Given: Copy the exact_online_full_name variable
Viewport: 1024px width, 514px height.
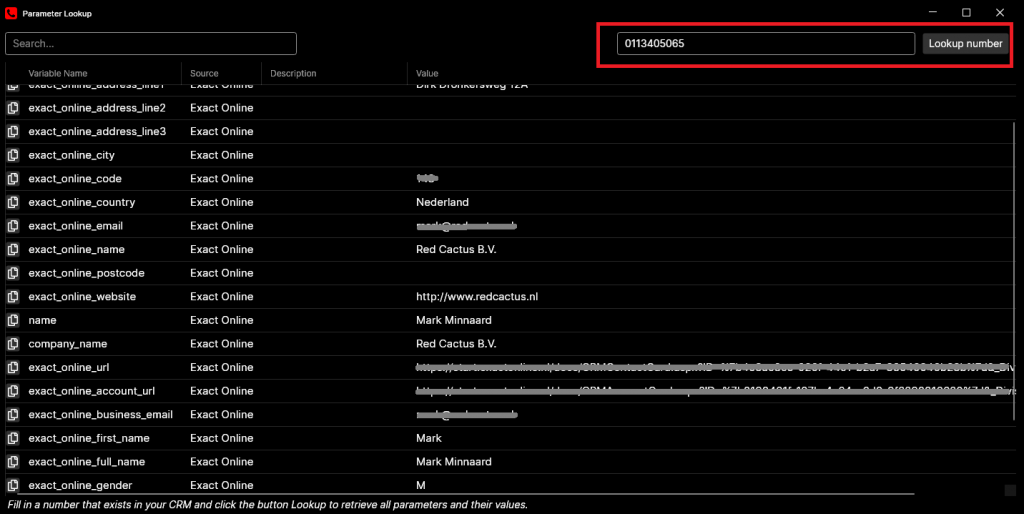Looking at the screenshot, I should [13, 461].
